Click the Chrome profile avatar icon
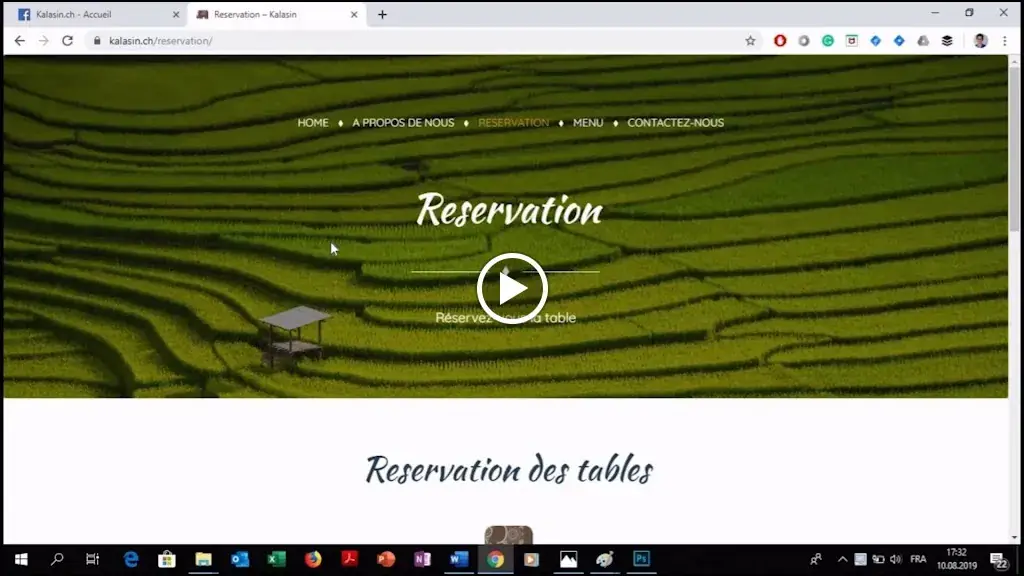 click(981, 41)
